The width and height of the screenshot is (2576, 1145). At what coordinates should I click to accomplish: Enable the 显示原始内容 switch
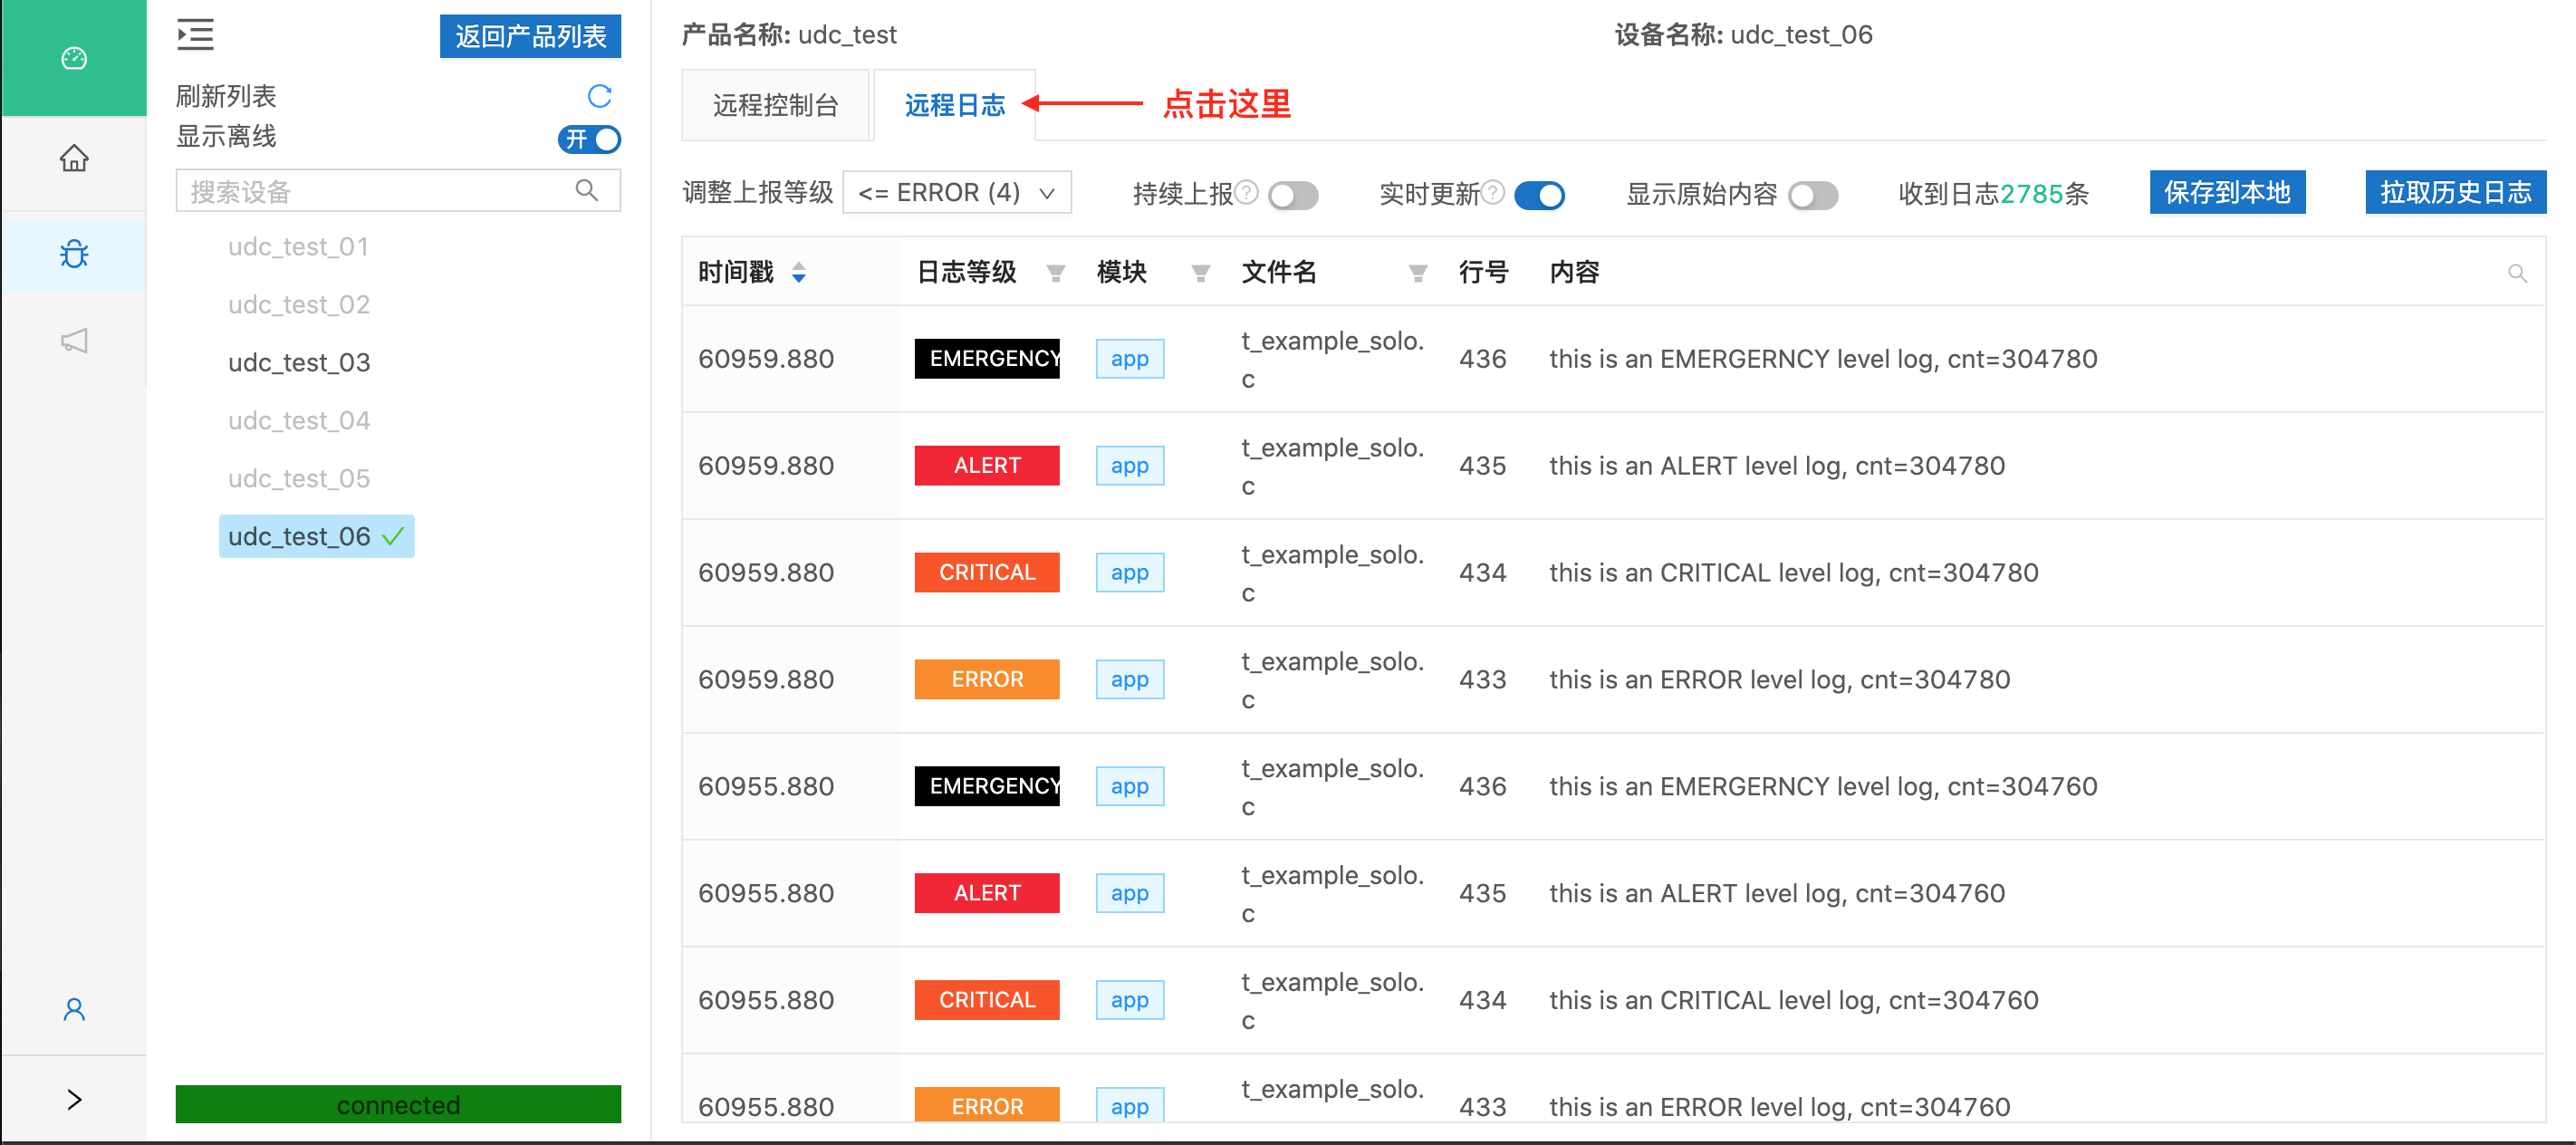pos(1813,195)
